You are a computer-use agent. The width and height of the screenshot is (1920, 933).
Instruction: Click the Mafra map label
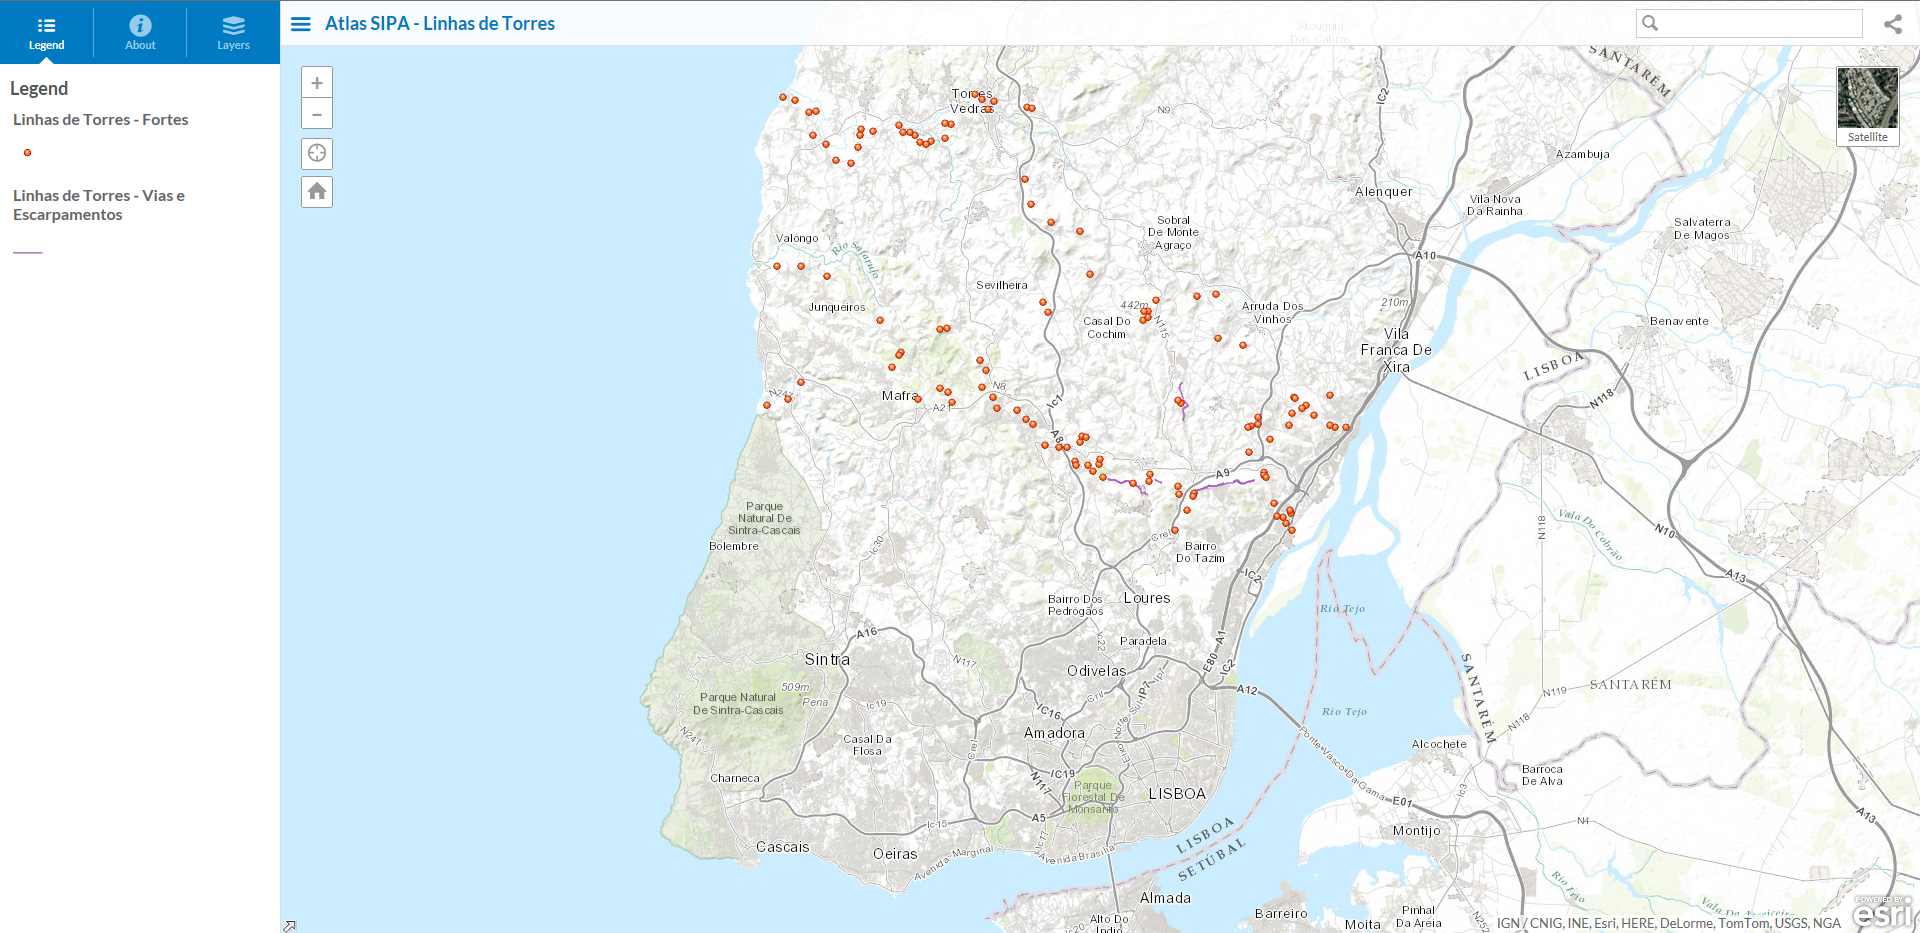coord(900,396)
